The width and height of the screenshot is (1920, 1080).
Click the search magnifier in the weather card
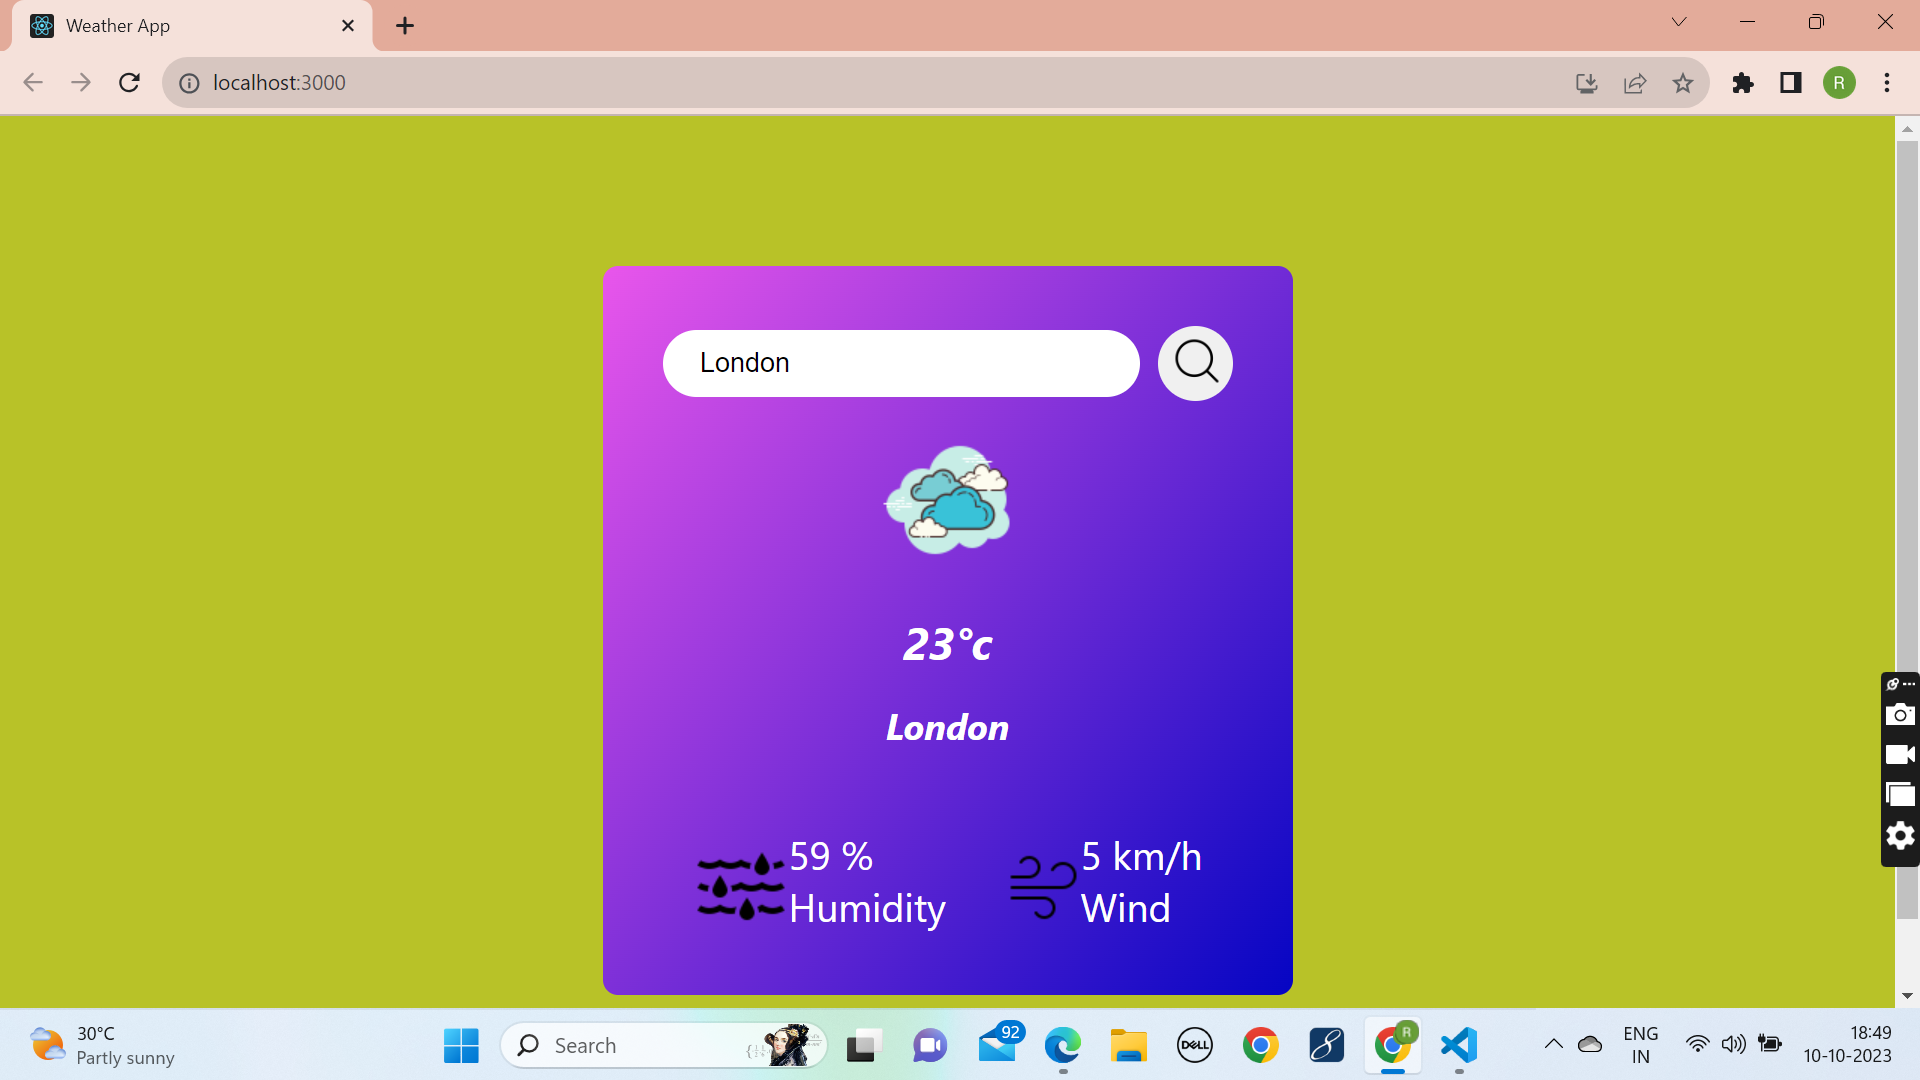click(1194, 363)
